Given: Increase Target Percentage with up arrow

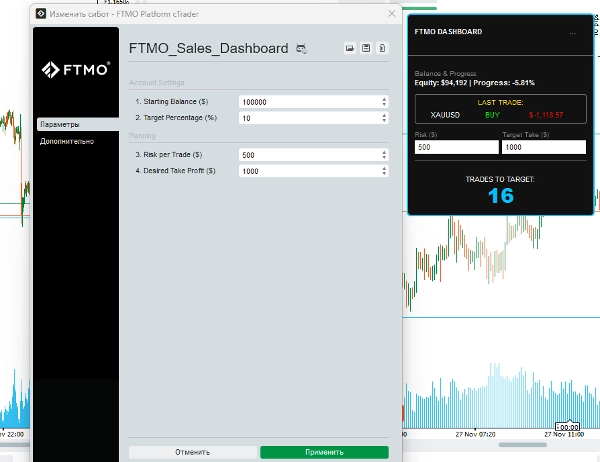Looking at the screenshot, I should pos(384,115).
